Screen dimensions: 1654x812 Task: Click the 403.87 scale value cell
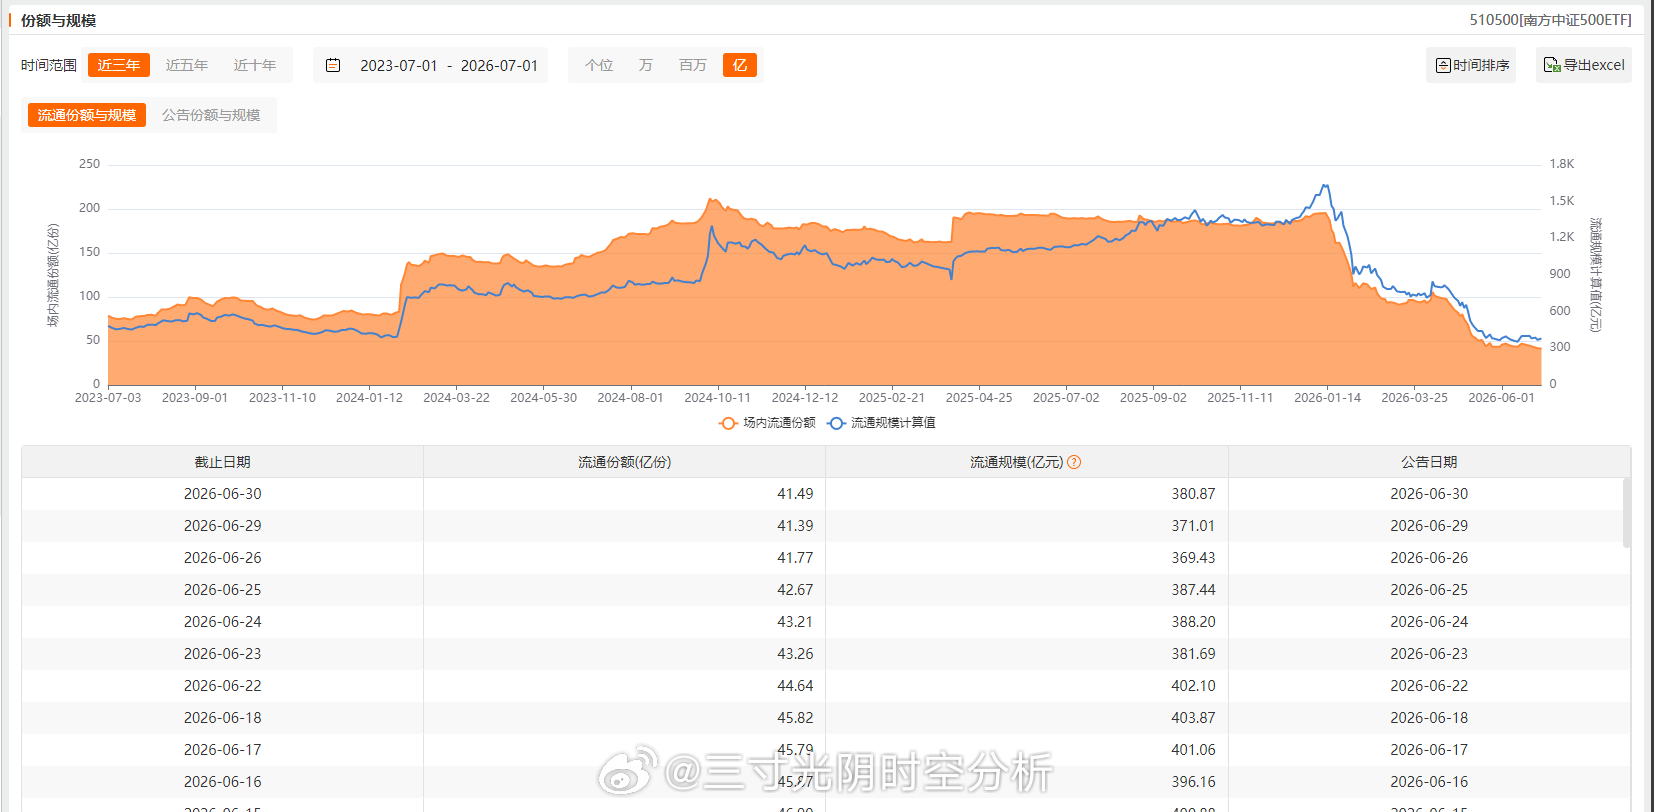click(x=1026, y=718)
